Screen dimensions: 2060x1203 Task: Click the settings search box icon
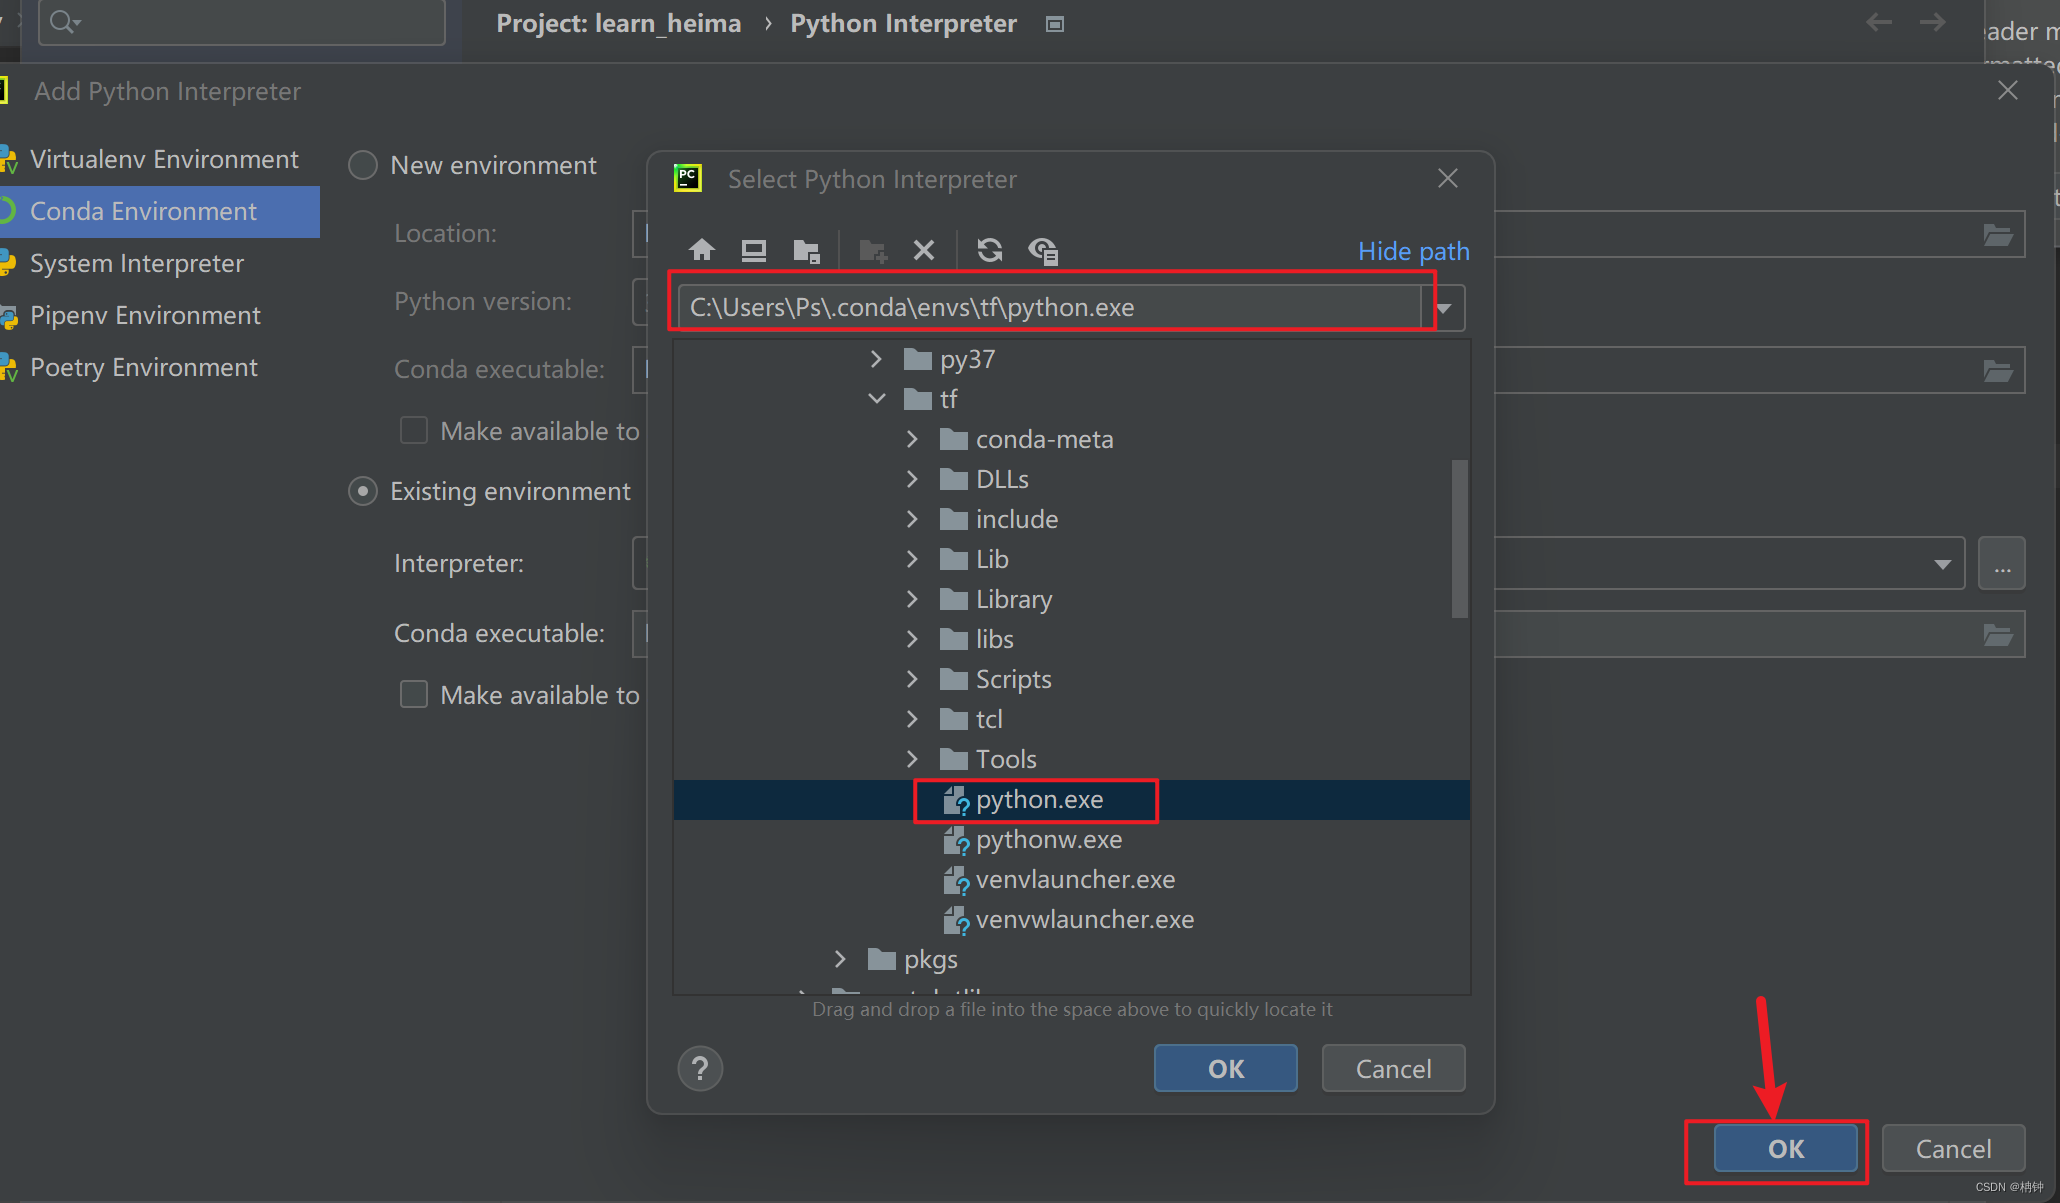coord(64,21)
